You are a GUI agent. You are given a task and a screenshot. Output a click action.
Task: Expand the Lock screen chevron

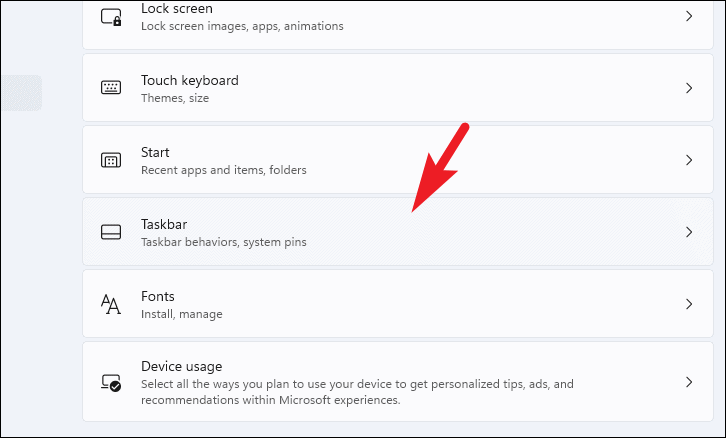coord(689,16)
